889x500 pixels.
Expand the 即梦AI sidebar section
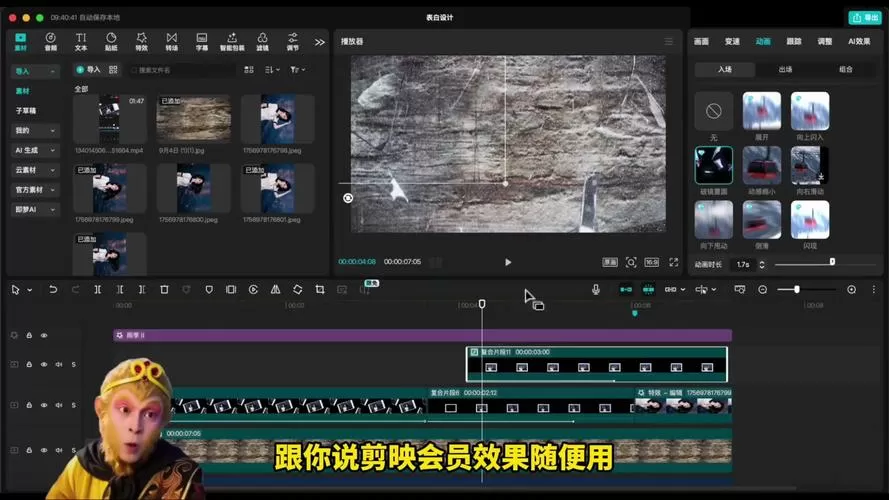[52, 210]
